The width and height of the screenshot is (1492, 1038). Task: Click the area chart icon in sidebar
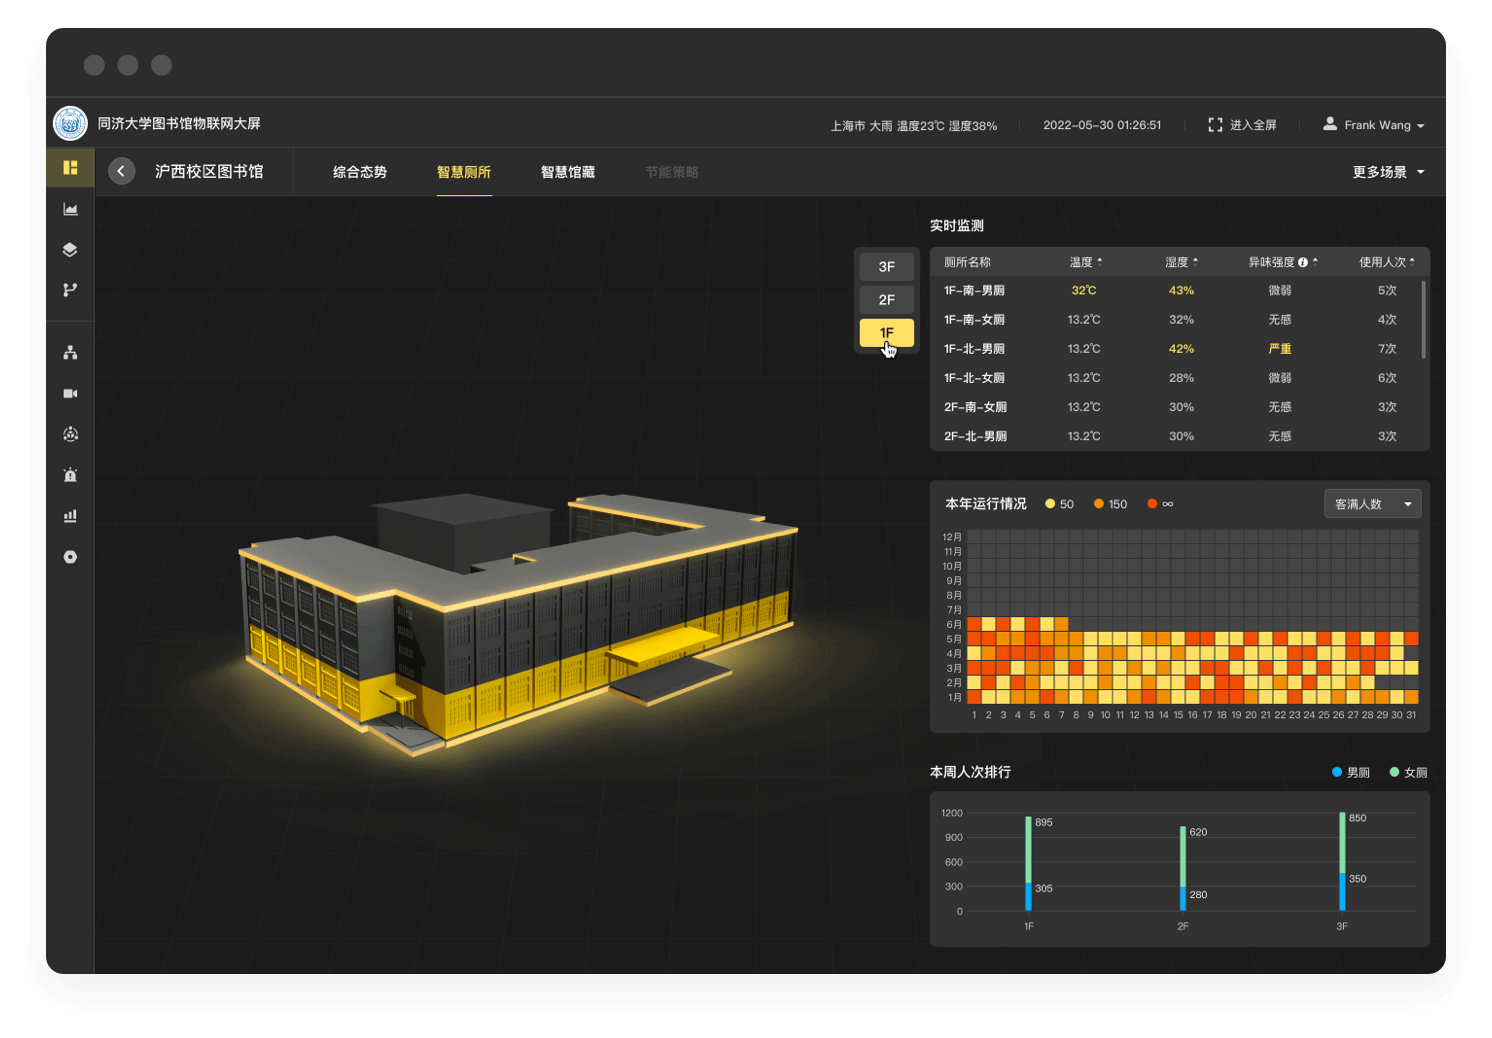70,209
